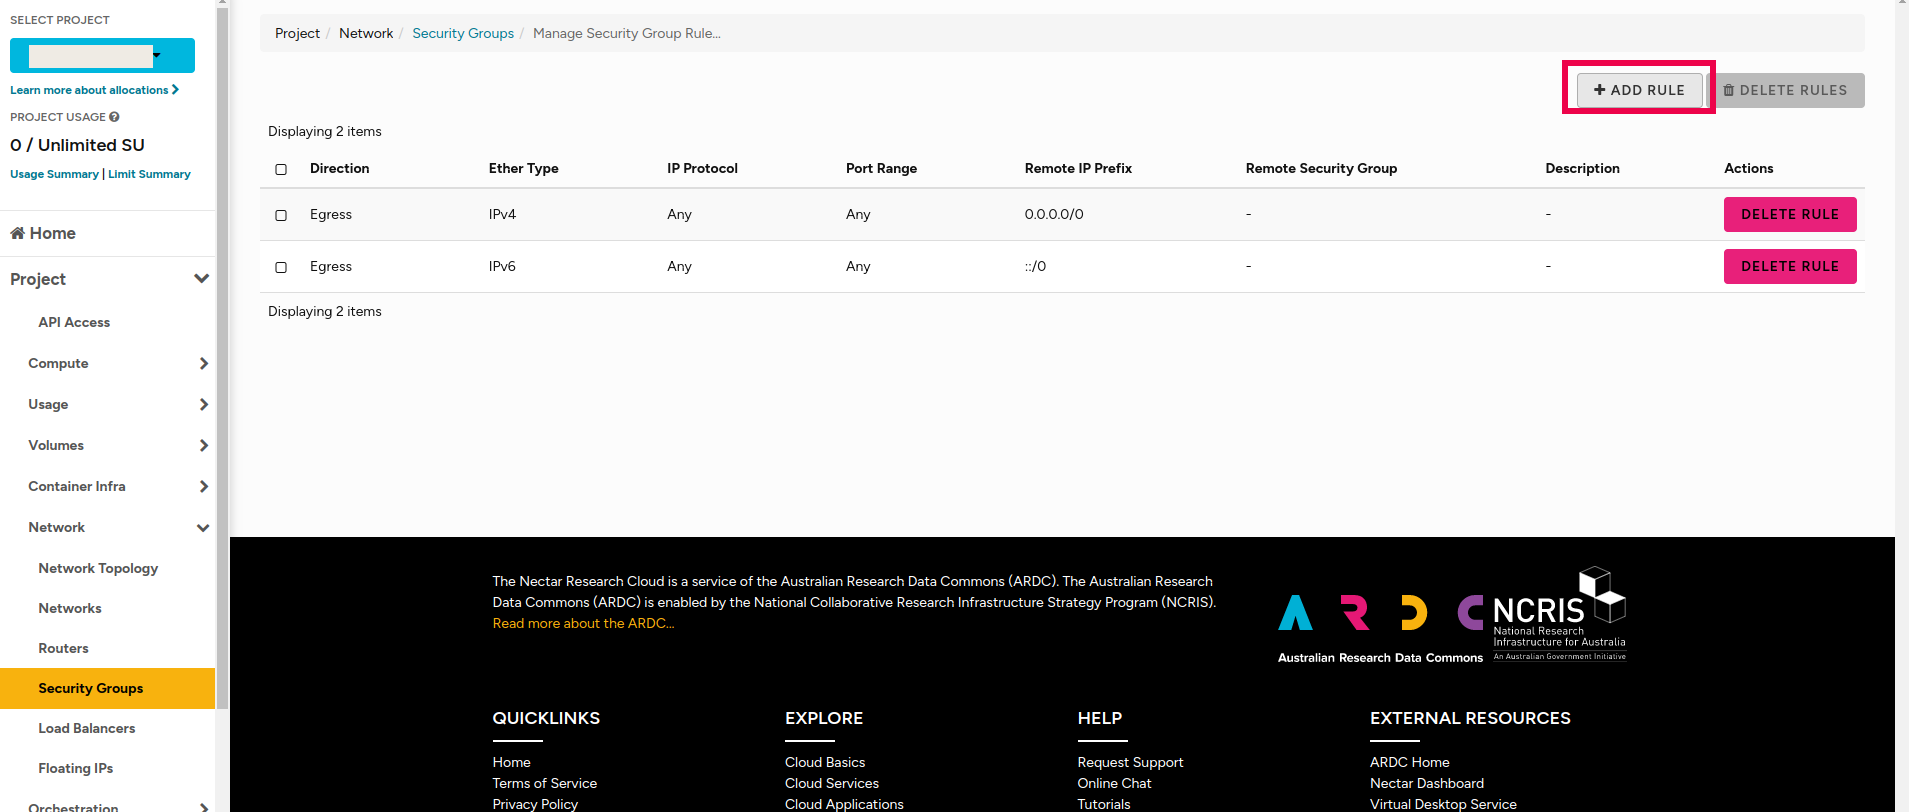Click the Home icon in sidebar
The width and height of the screenshot is (1909, 812).
17,233
